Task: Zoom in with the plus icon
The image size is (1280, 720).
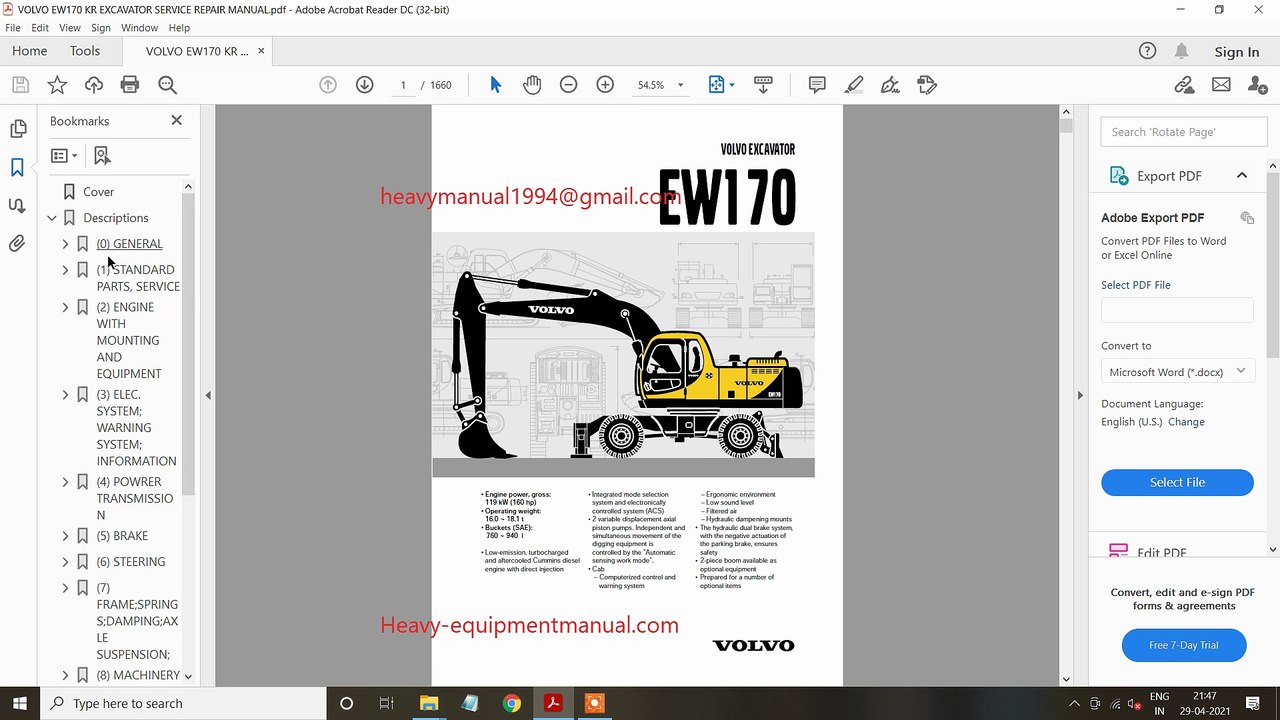Action: (605, 85)
